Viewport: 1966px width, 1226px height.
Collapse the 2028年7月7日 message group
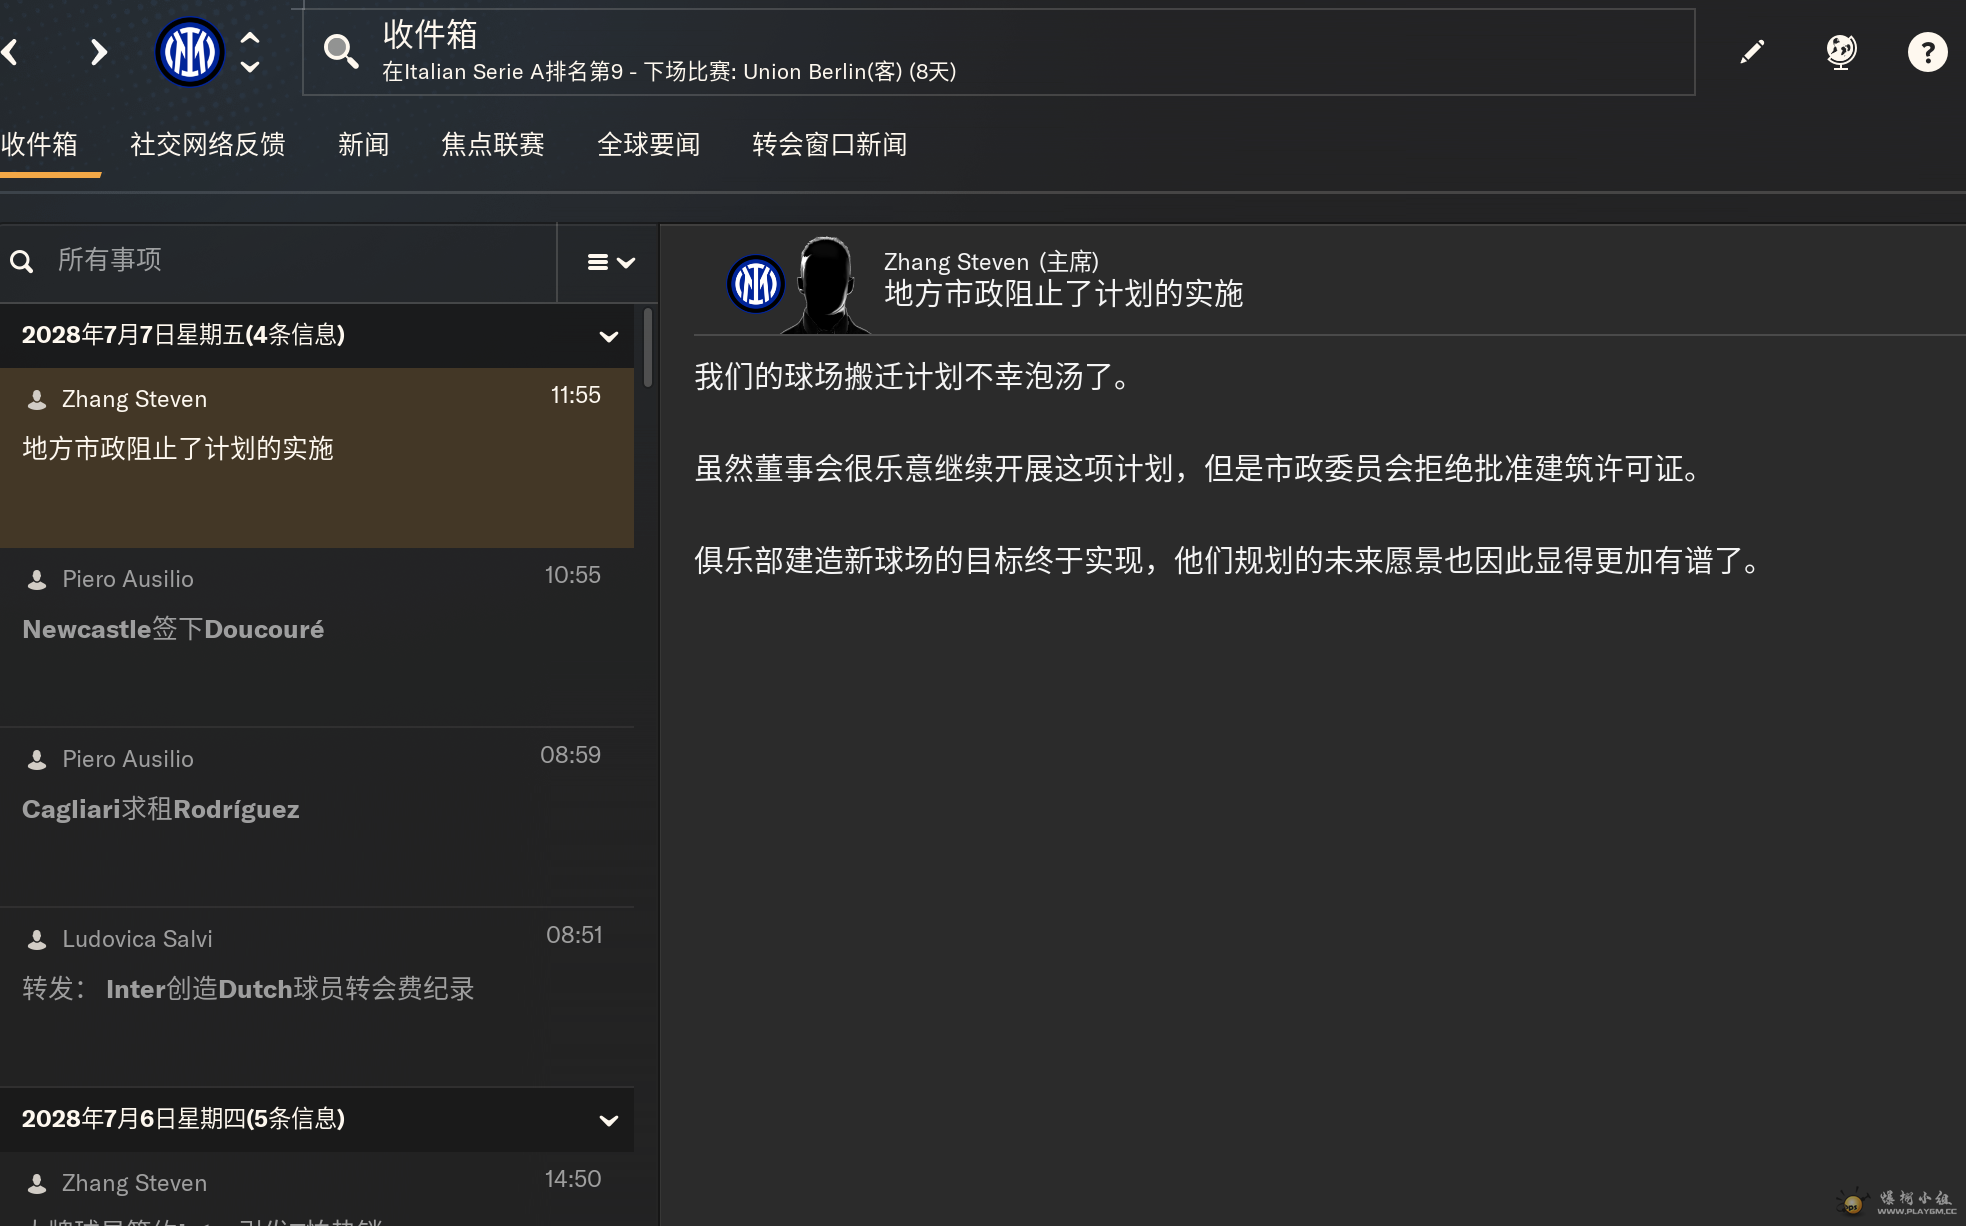(x=608, y=336)
